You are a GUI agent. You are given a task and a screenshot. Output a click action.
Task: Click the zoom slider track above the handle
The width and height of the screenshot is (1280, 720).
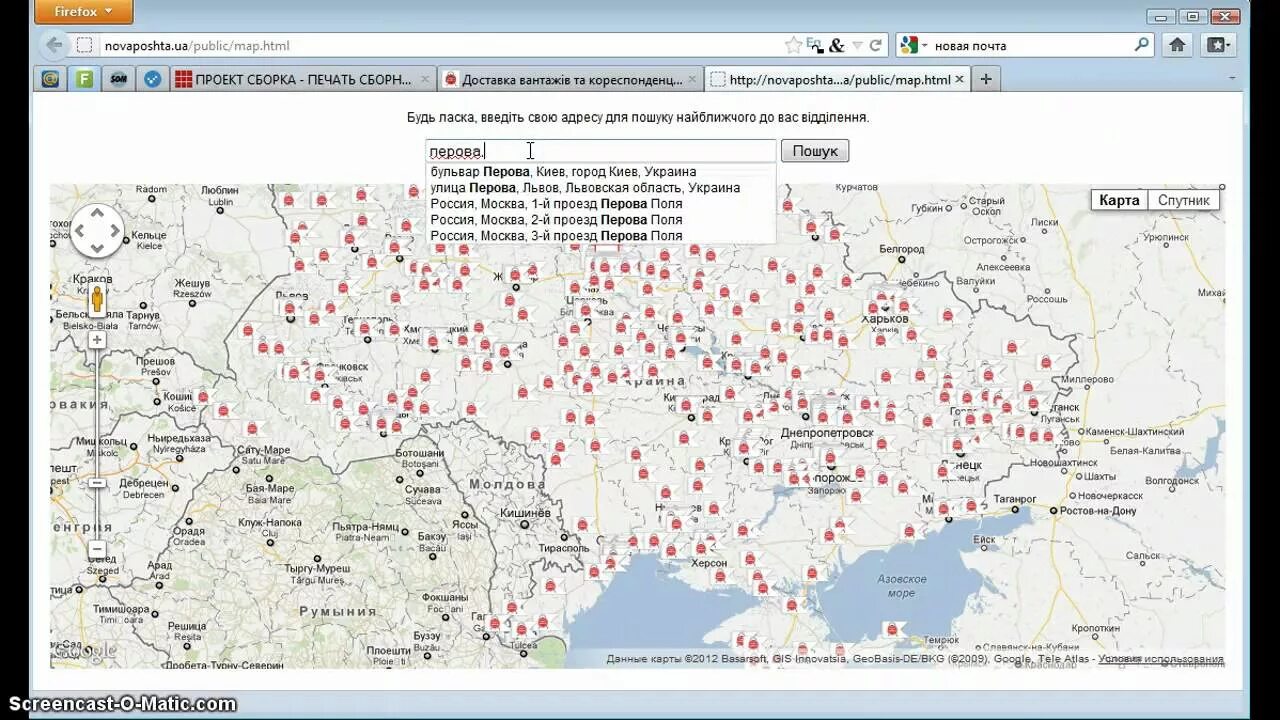click(97, 412)
